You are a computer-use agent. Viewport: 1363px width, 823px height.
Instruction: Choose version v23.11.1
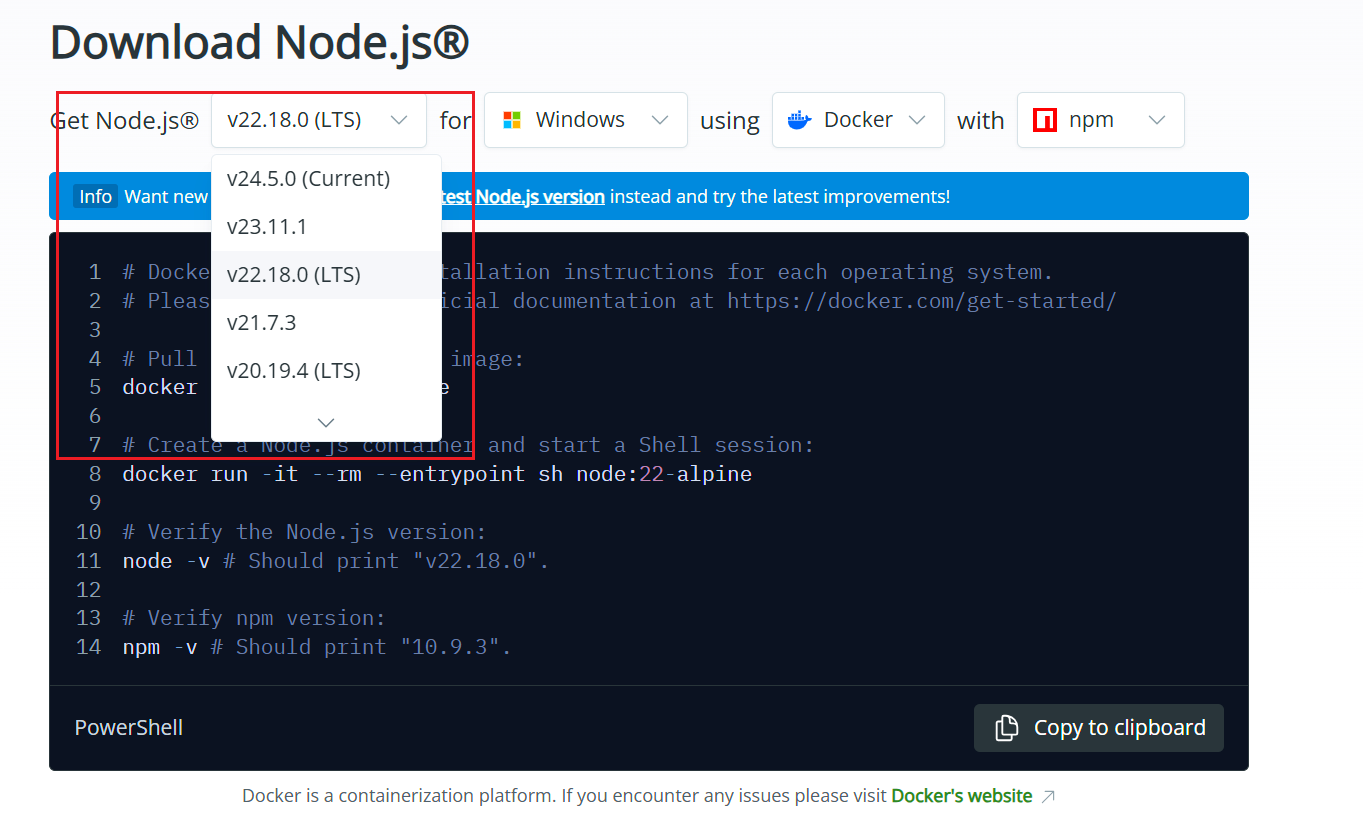tap(326, 227)
